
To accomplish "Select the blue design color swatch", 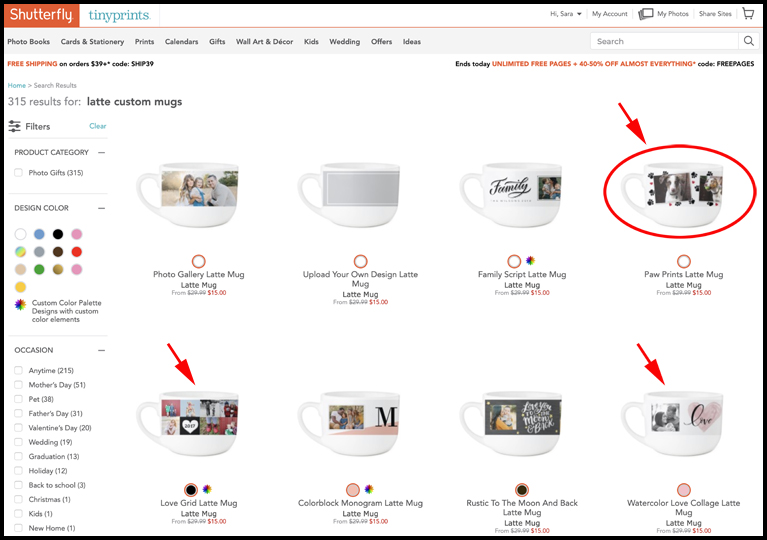I will 39,234.
